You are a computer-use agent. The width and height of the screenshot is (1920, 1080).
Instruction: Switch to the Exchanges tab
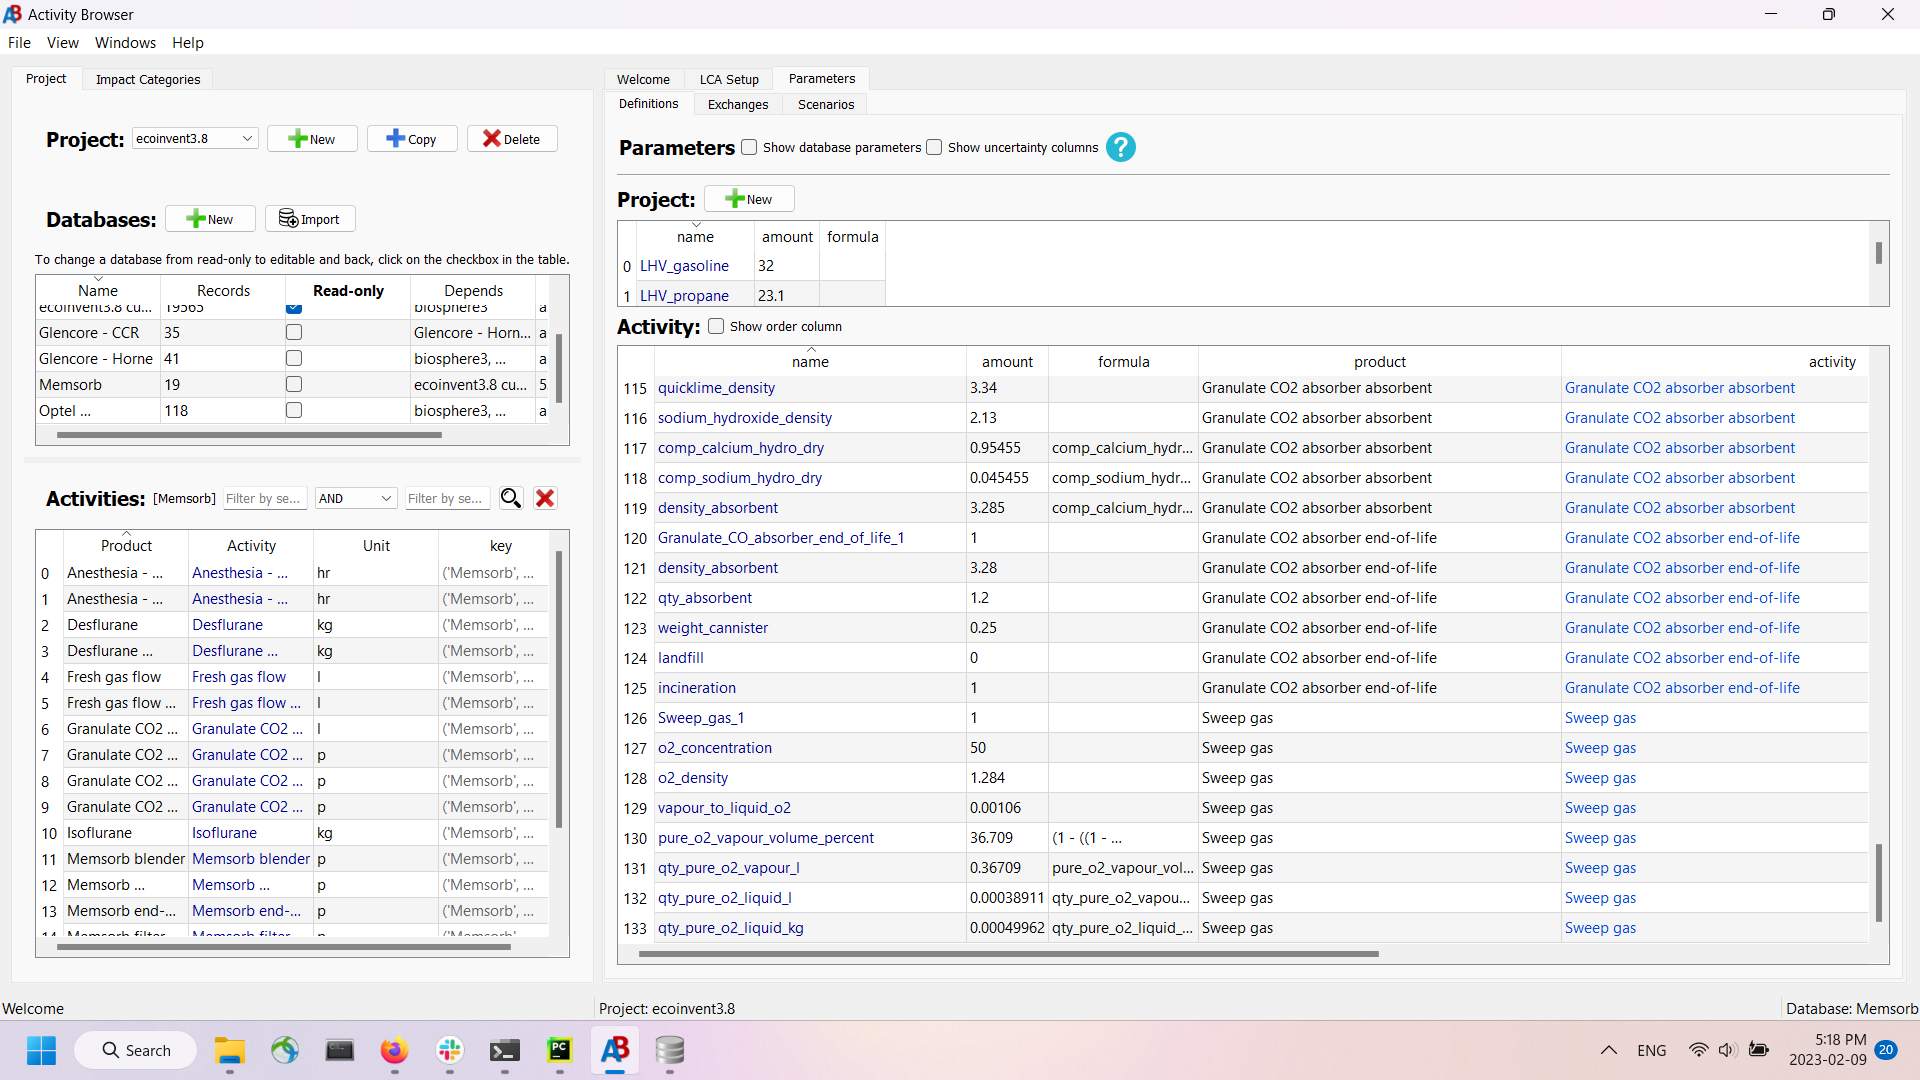[738, 104]
